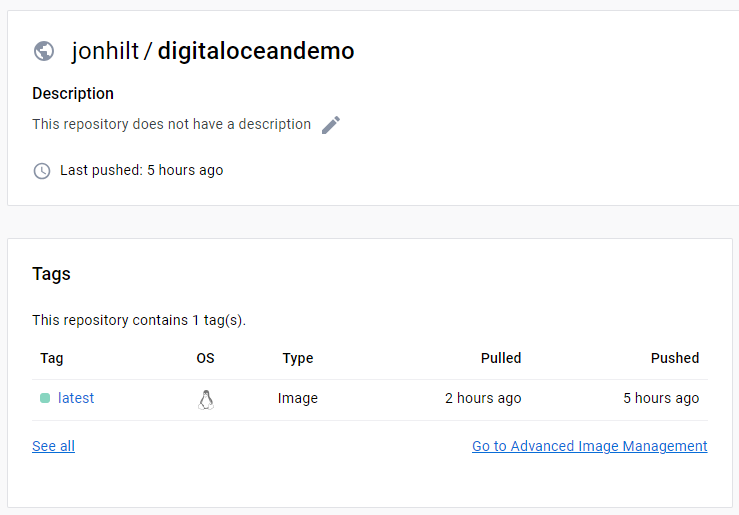The image size is (739, 515).
Task: Click the Tag column header
Action: point(52,358)
